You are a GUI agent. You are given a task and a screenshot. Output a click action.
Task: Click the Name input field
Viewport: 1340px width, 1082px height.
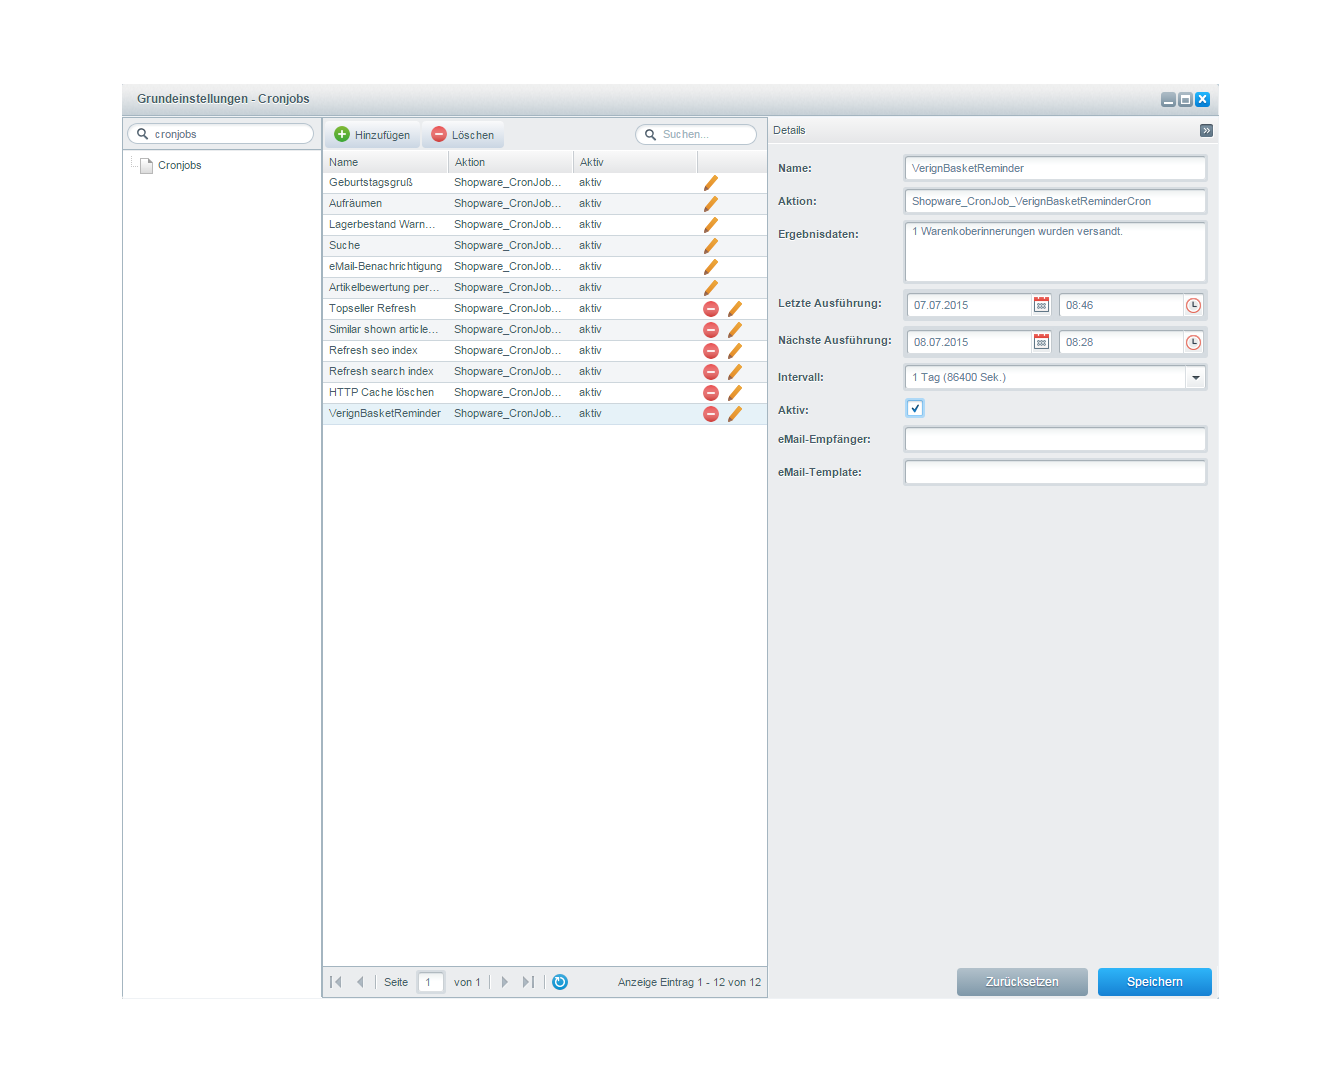point(1055,168)
